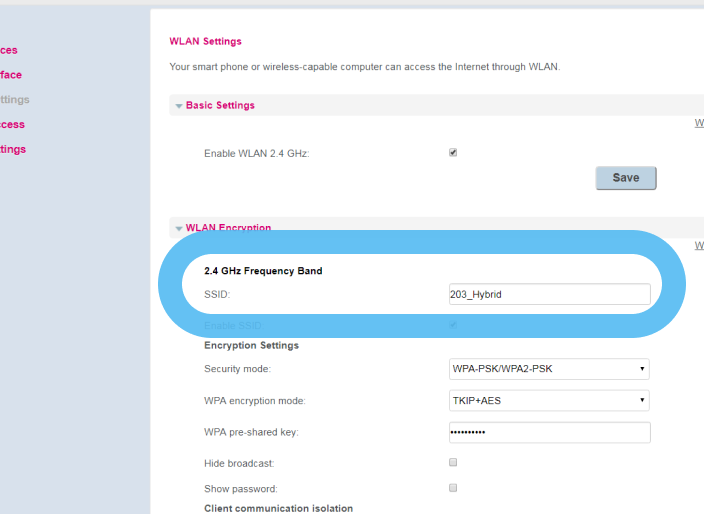Open the sidebar item ending in "ces"
This screenshot has width=704, height=514.
coord(8,50)
